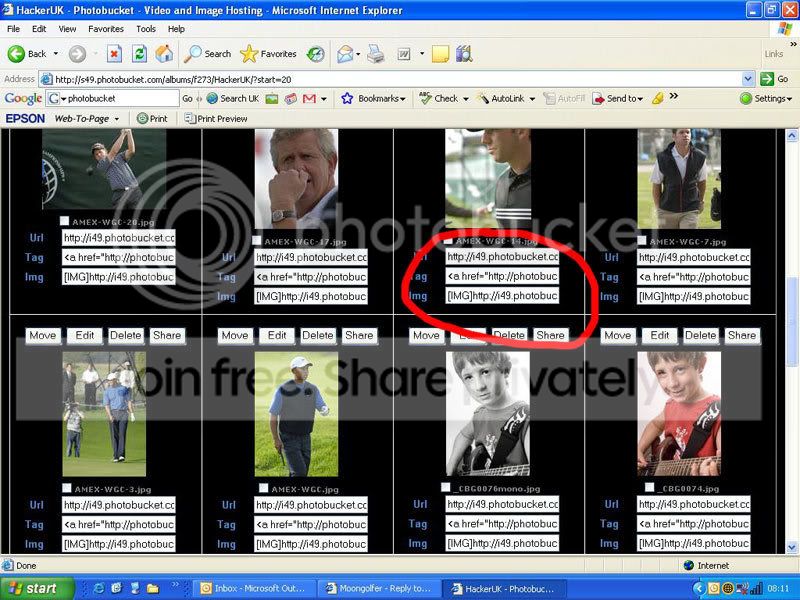Image resolution: width=800 pixels, height=600 pixels.
Task: Go to the Home page icon
Action: coord(164,54)
